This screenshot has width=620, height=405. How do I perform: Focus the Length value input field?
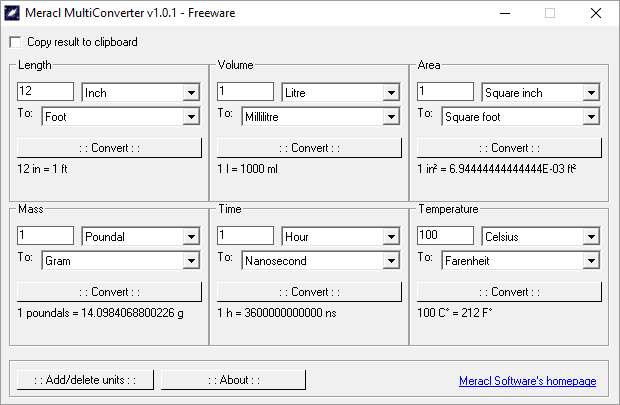click(x=45, y=91)
